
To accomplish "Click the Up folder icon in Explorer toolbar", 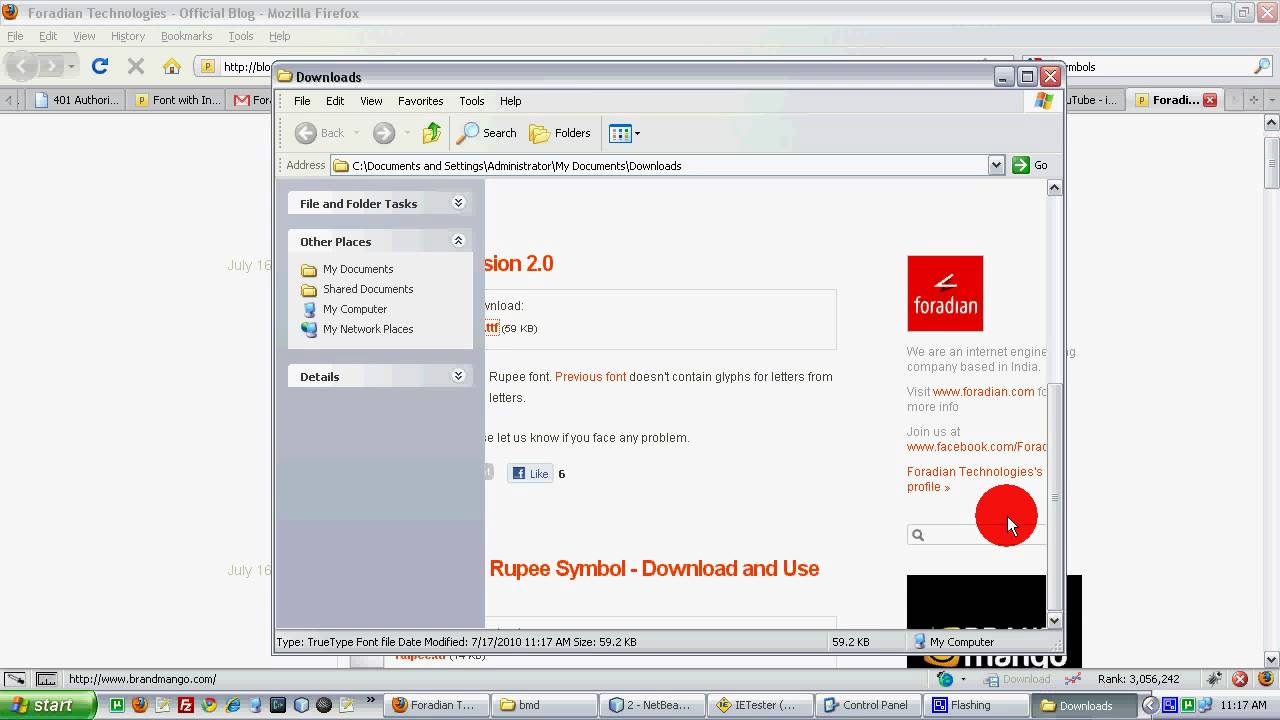I will pyautogui.click(x=432, y=133).
